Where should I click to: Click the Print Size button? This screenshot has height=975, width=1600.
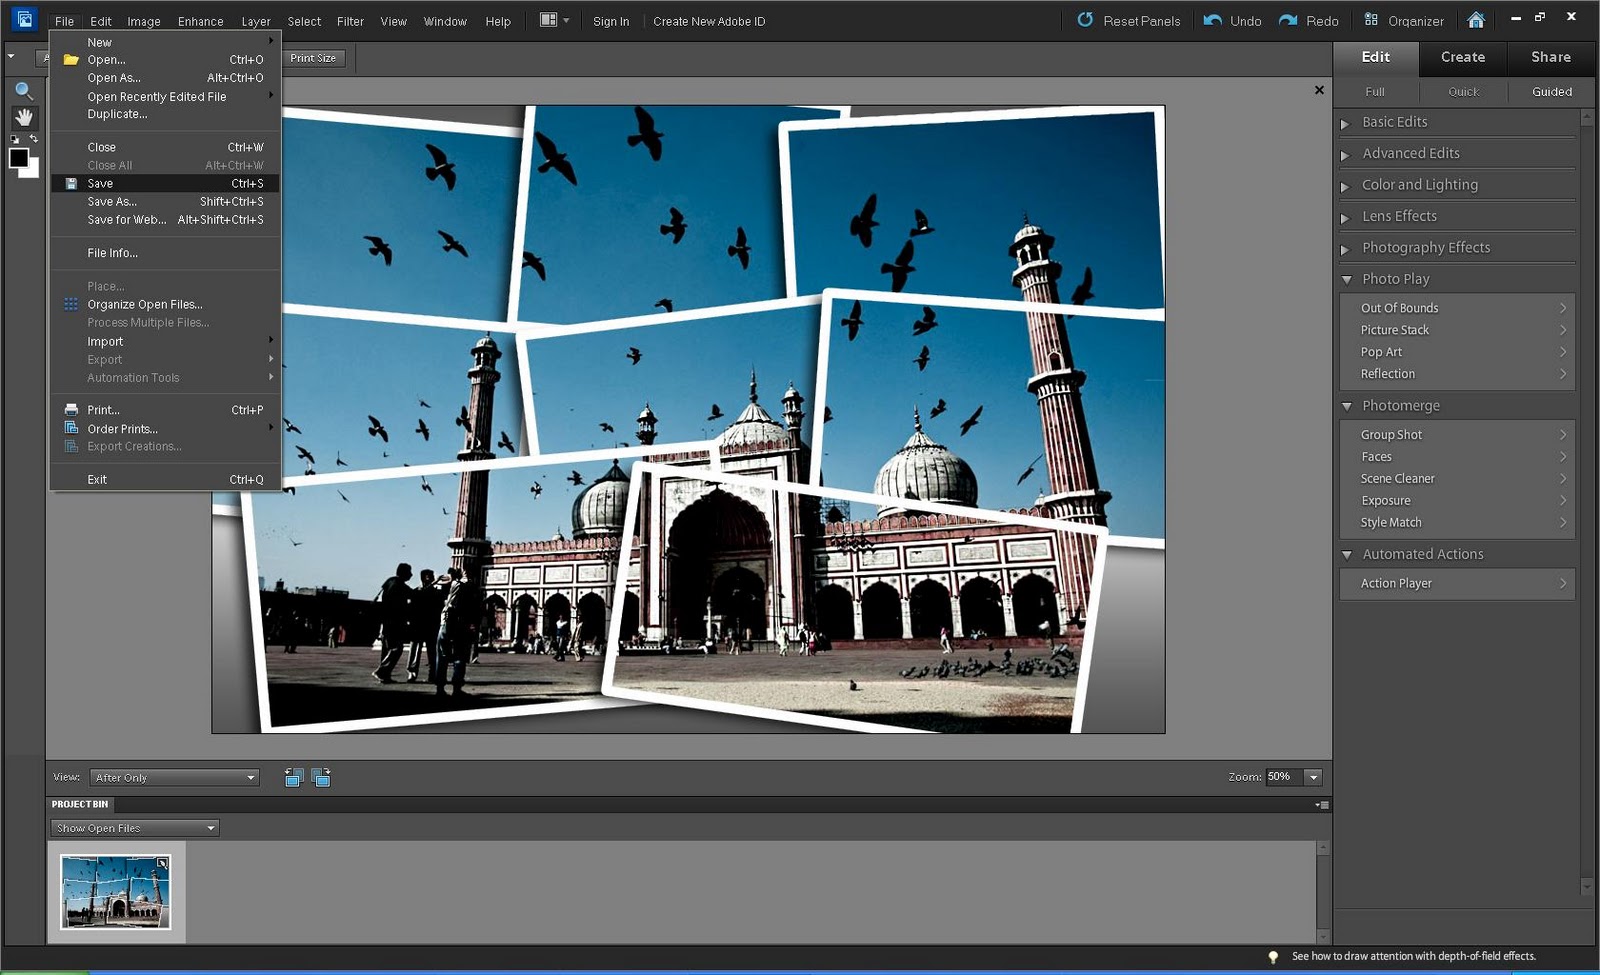coord(313,58)
